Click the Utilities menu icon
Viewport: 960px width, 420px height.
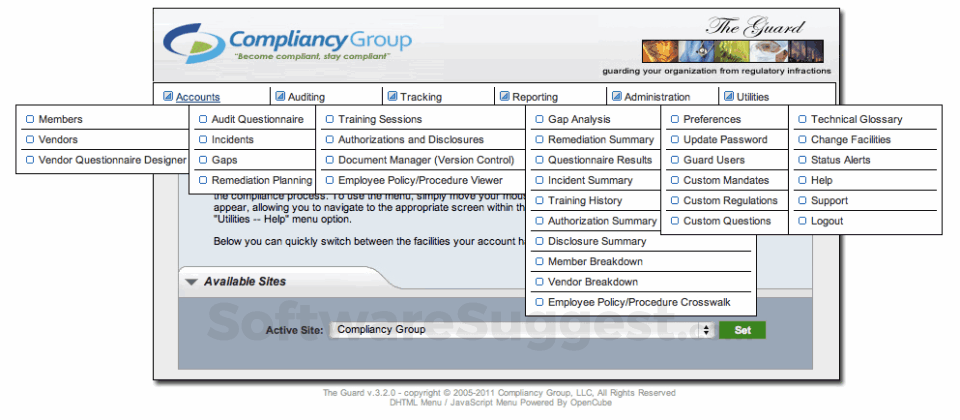(729, 96)
